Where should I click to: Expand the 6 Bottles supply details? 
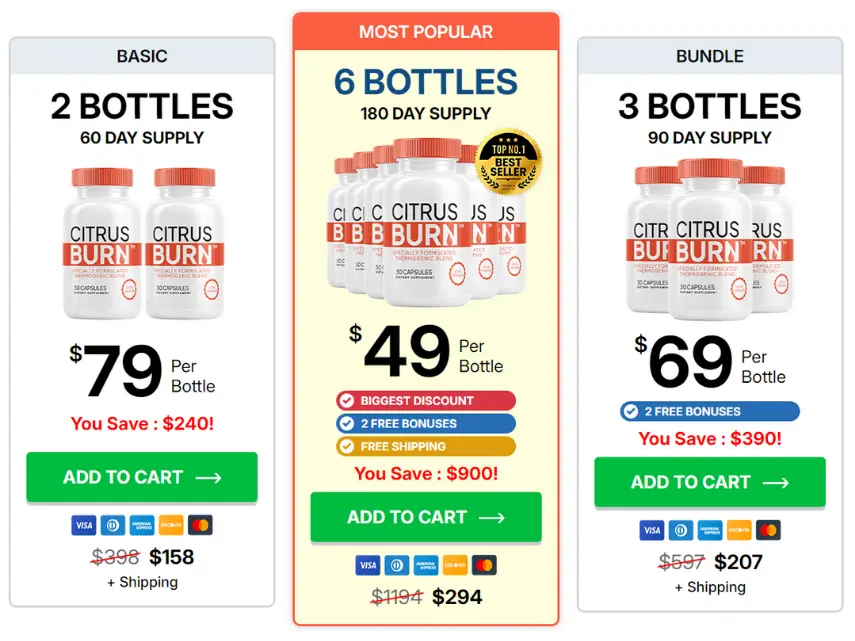[427, 113]
